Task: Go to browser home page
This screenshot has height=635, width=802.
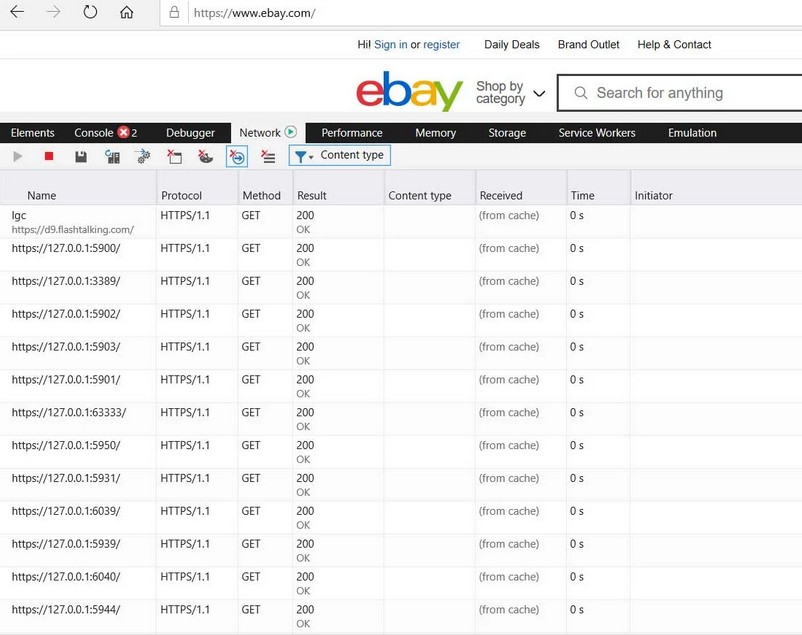Action: coord(126,12)
